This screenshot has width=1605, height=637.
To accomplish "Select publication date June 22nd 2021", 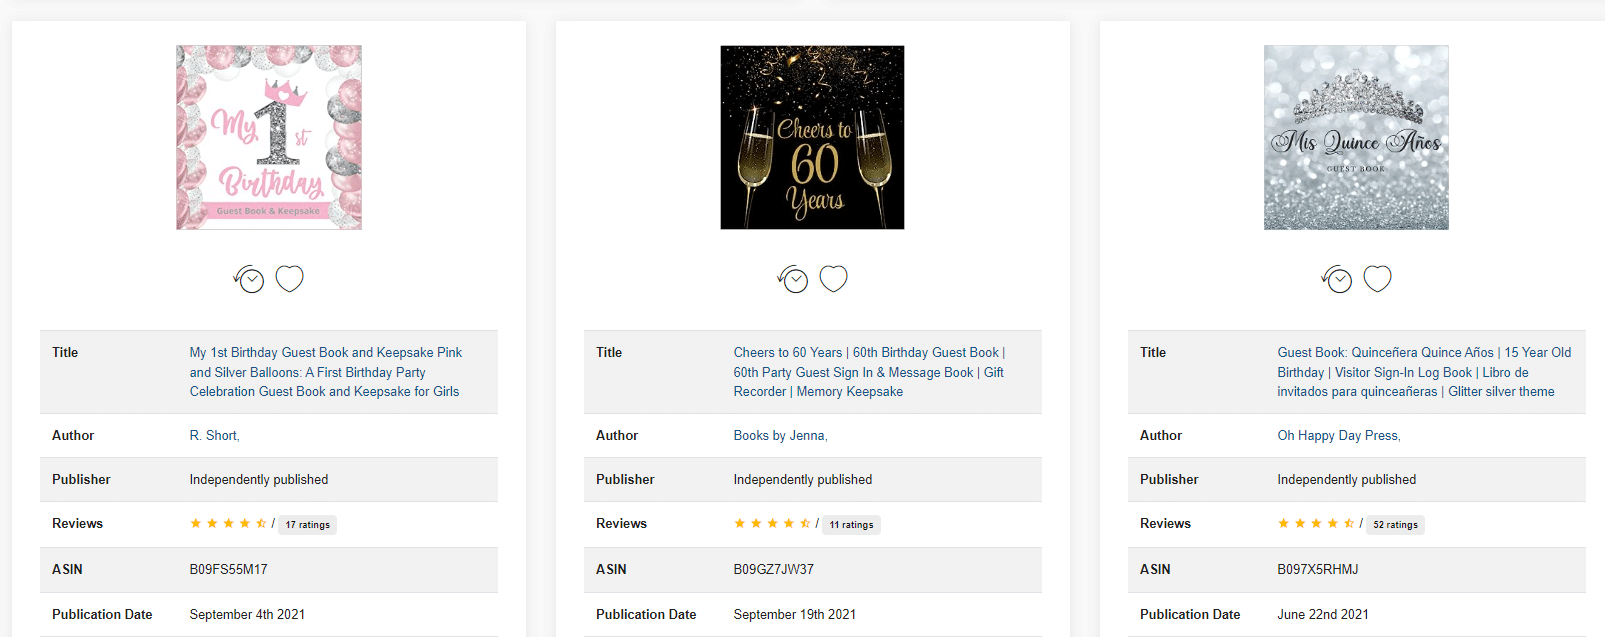I will 1323,615.
